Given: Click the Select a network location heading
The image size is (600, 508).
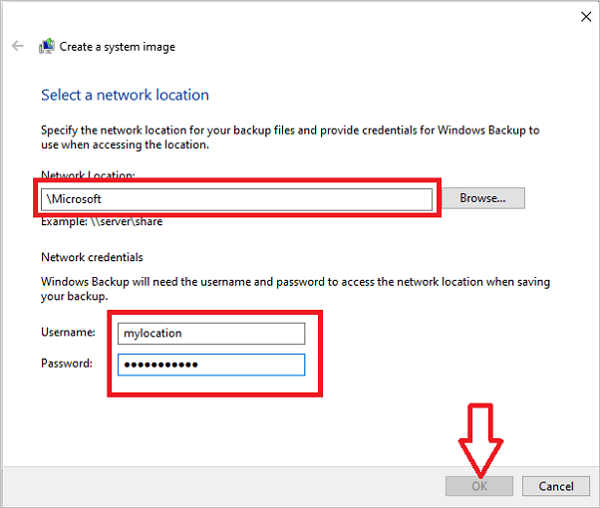Looking at the screenshot, I should pos(125,95).
